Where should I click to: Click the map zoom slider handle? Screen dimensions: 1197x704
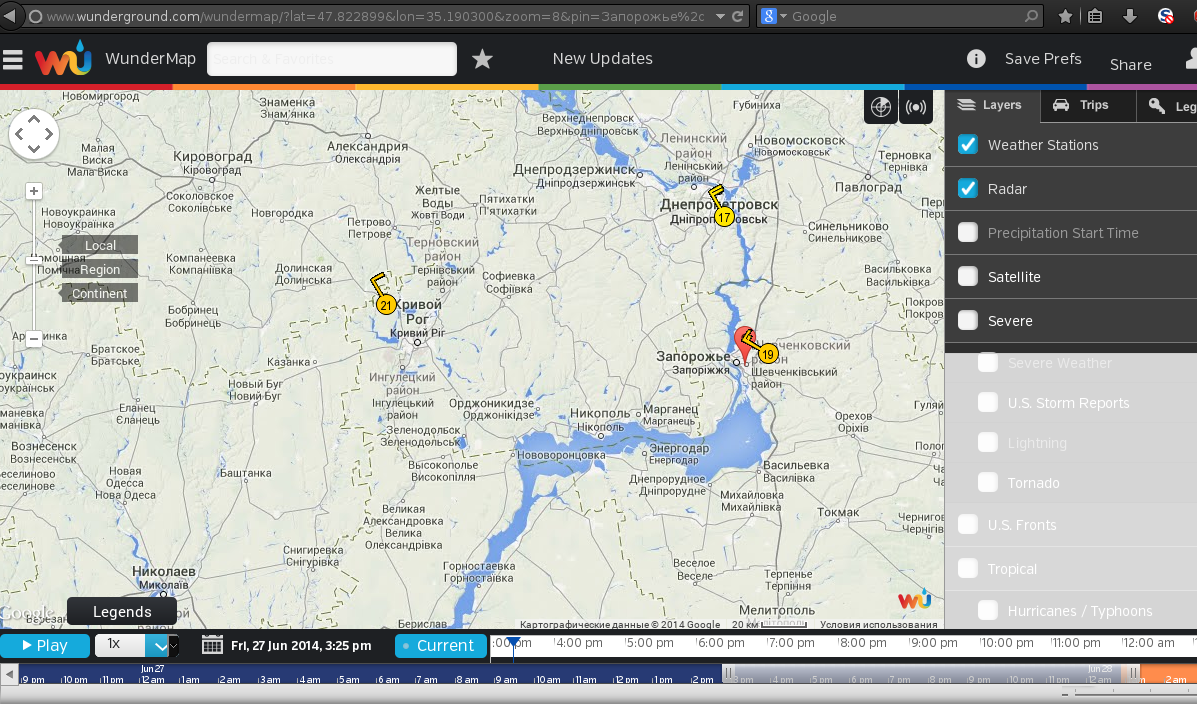coord(34,260)
